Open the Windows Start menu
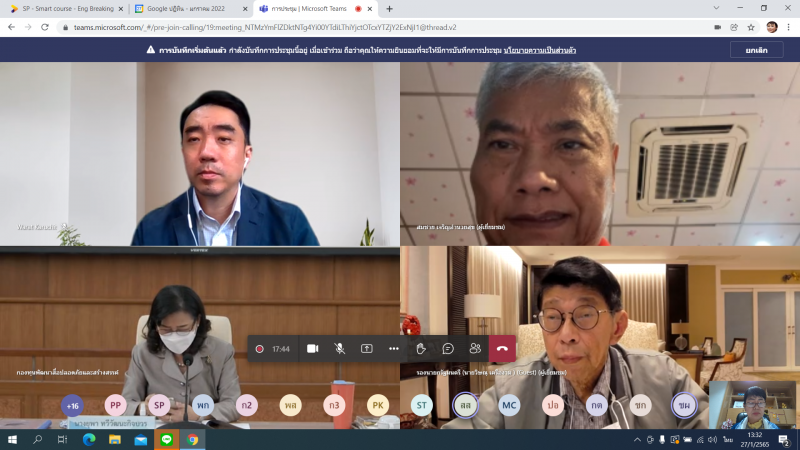Screen dimensions: 800x450 [x=12, y=440]
